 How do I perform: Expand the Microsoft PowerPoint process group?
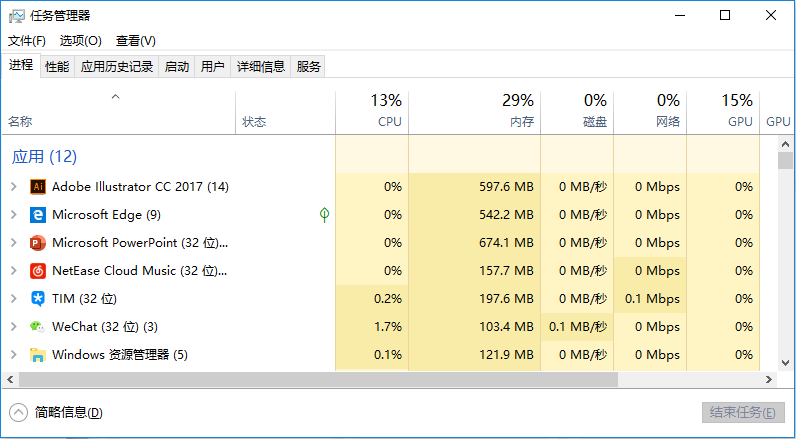click(x=14, y=243)
